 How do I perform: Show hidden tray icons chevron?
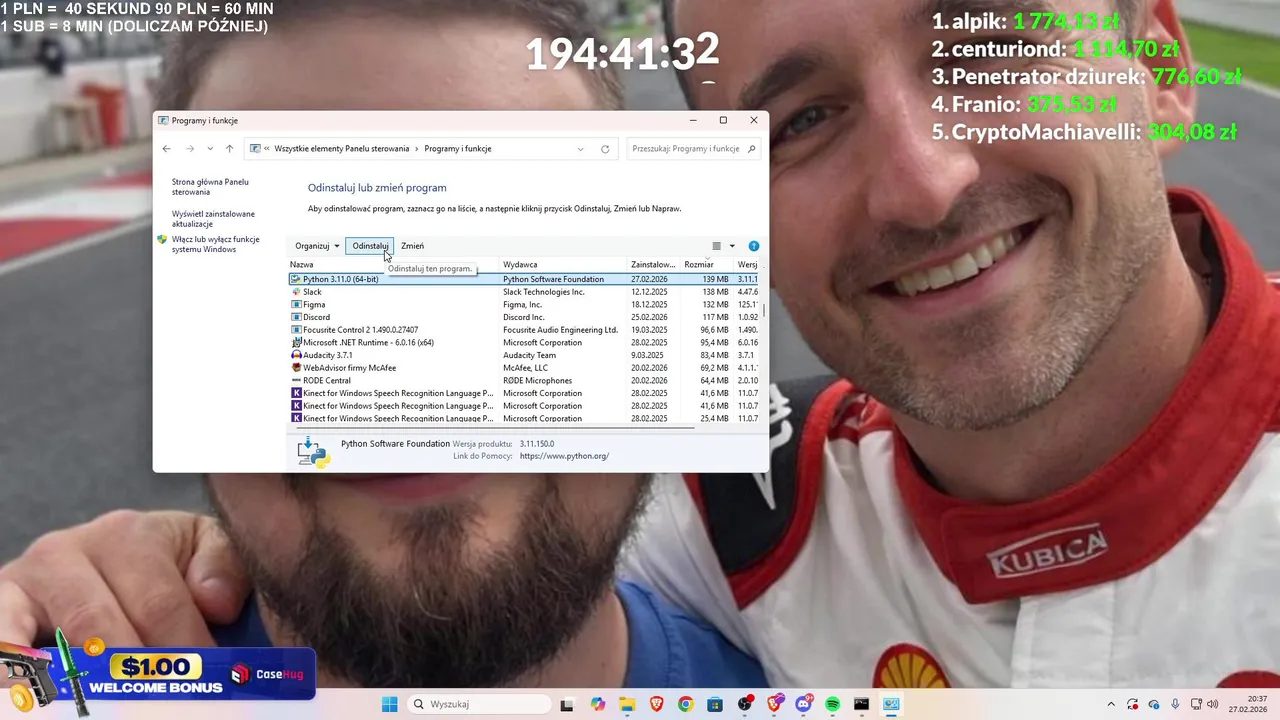[x=1111, y=704]
